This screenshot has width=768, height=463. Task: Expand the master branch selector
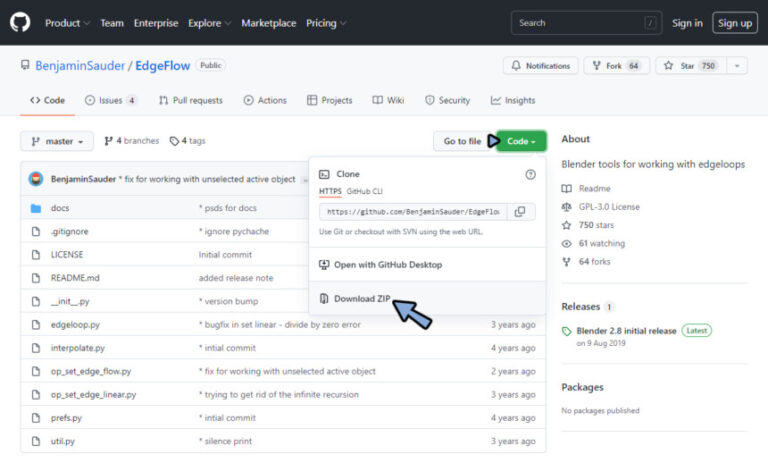pos(58,141)
